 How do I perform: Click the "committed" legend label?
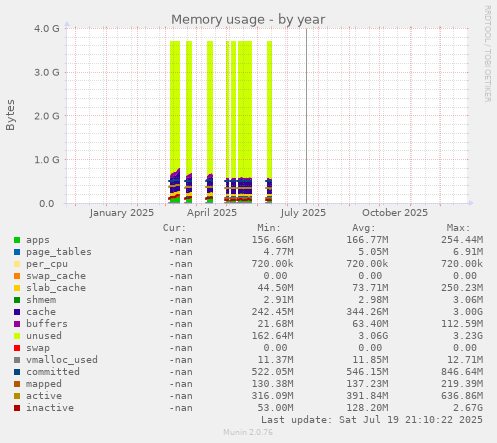(53, 372)
